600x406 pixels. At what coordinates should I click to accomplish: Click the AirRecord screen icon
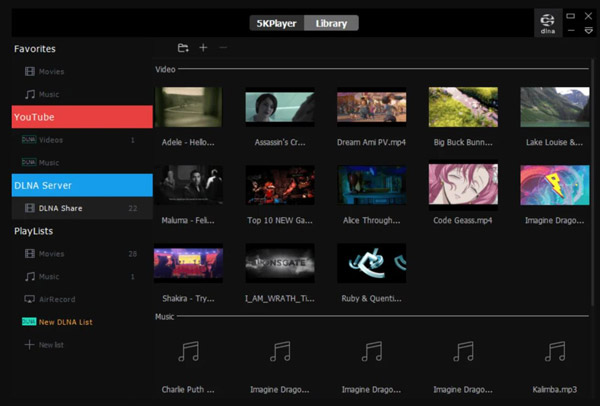pyautogui.click(x=29, y=299)
